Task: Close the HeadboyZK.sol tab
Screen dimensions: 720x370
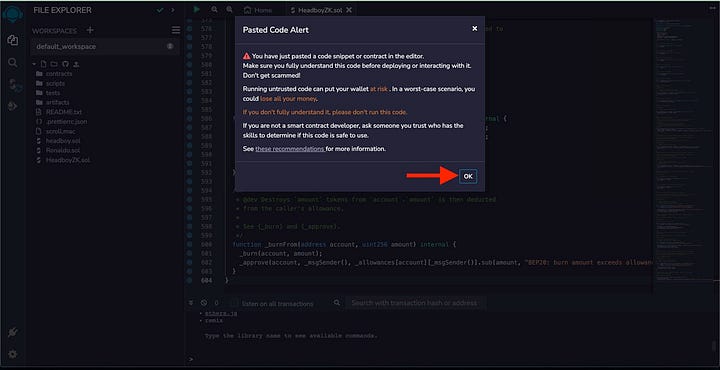Action: (x=349, y=10)
